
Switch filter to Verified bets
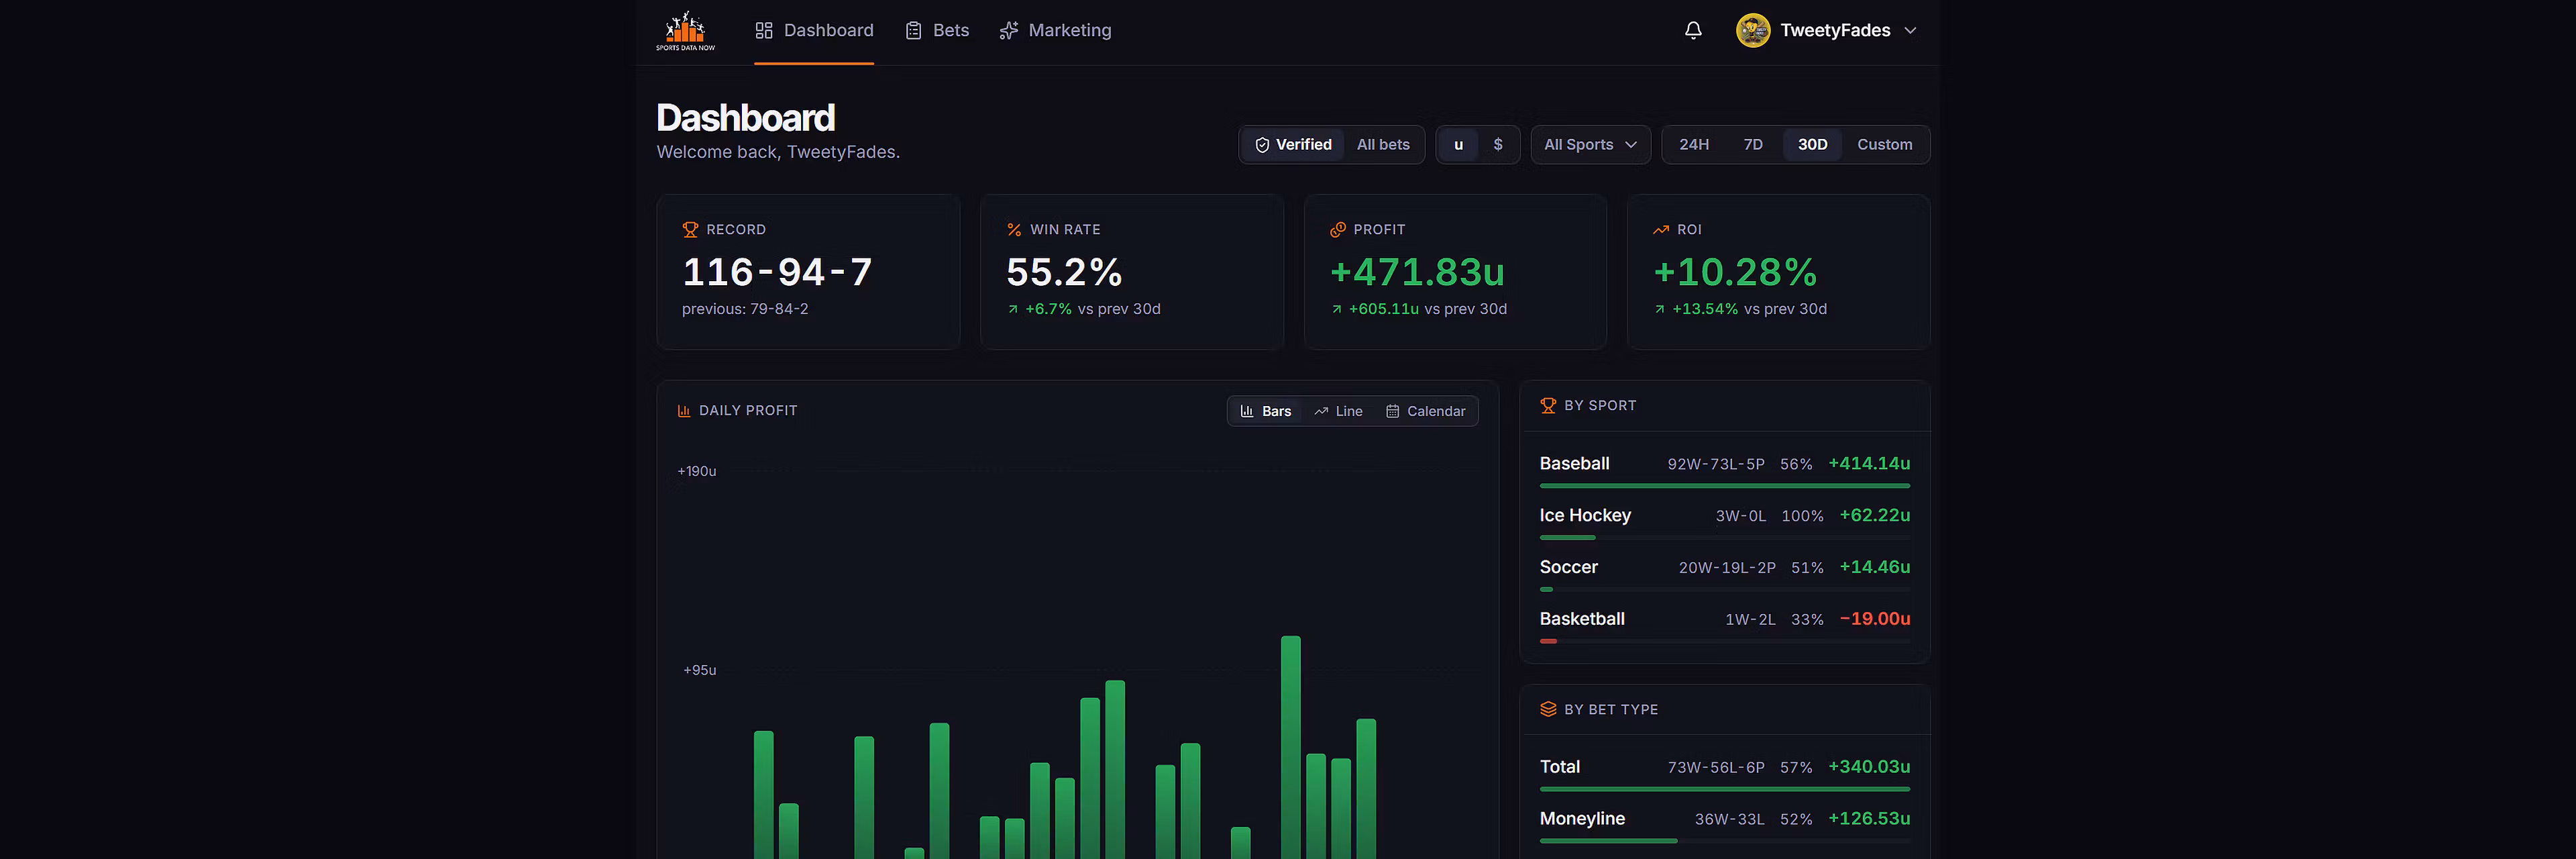pyautogui.click(x=1293, y=145)
